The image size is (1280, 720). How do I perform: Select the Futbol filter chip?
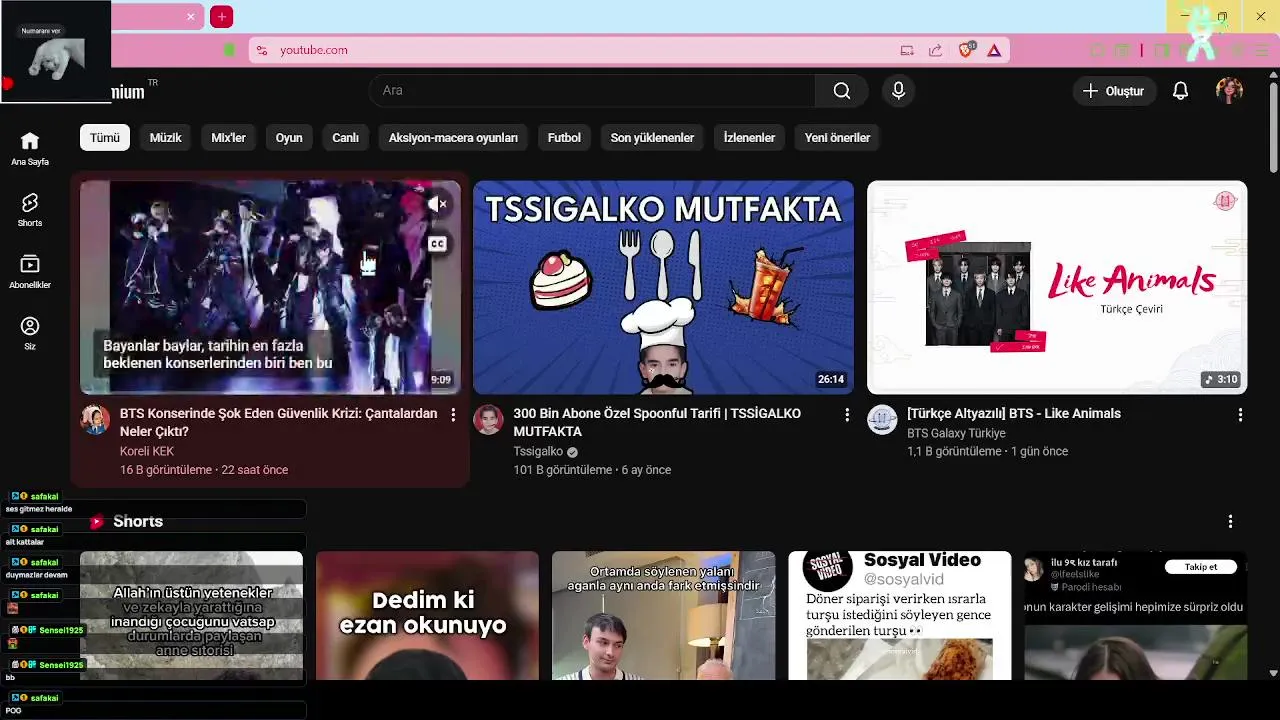(564, 138)
